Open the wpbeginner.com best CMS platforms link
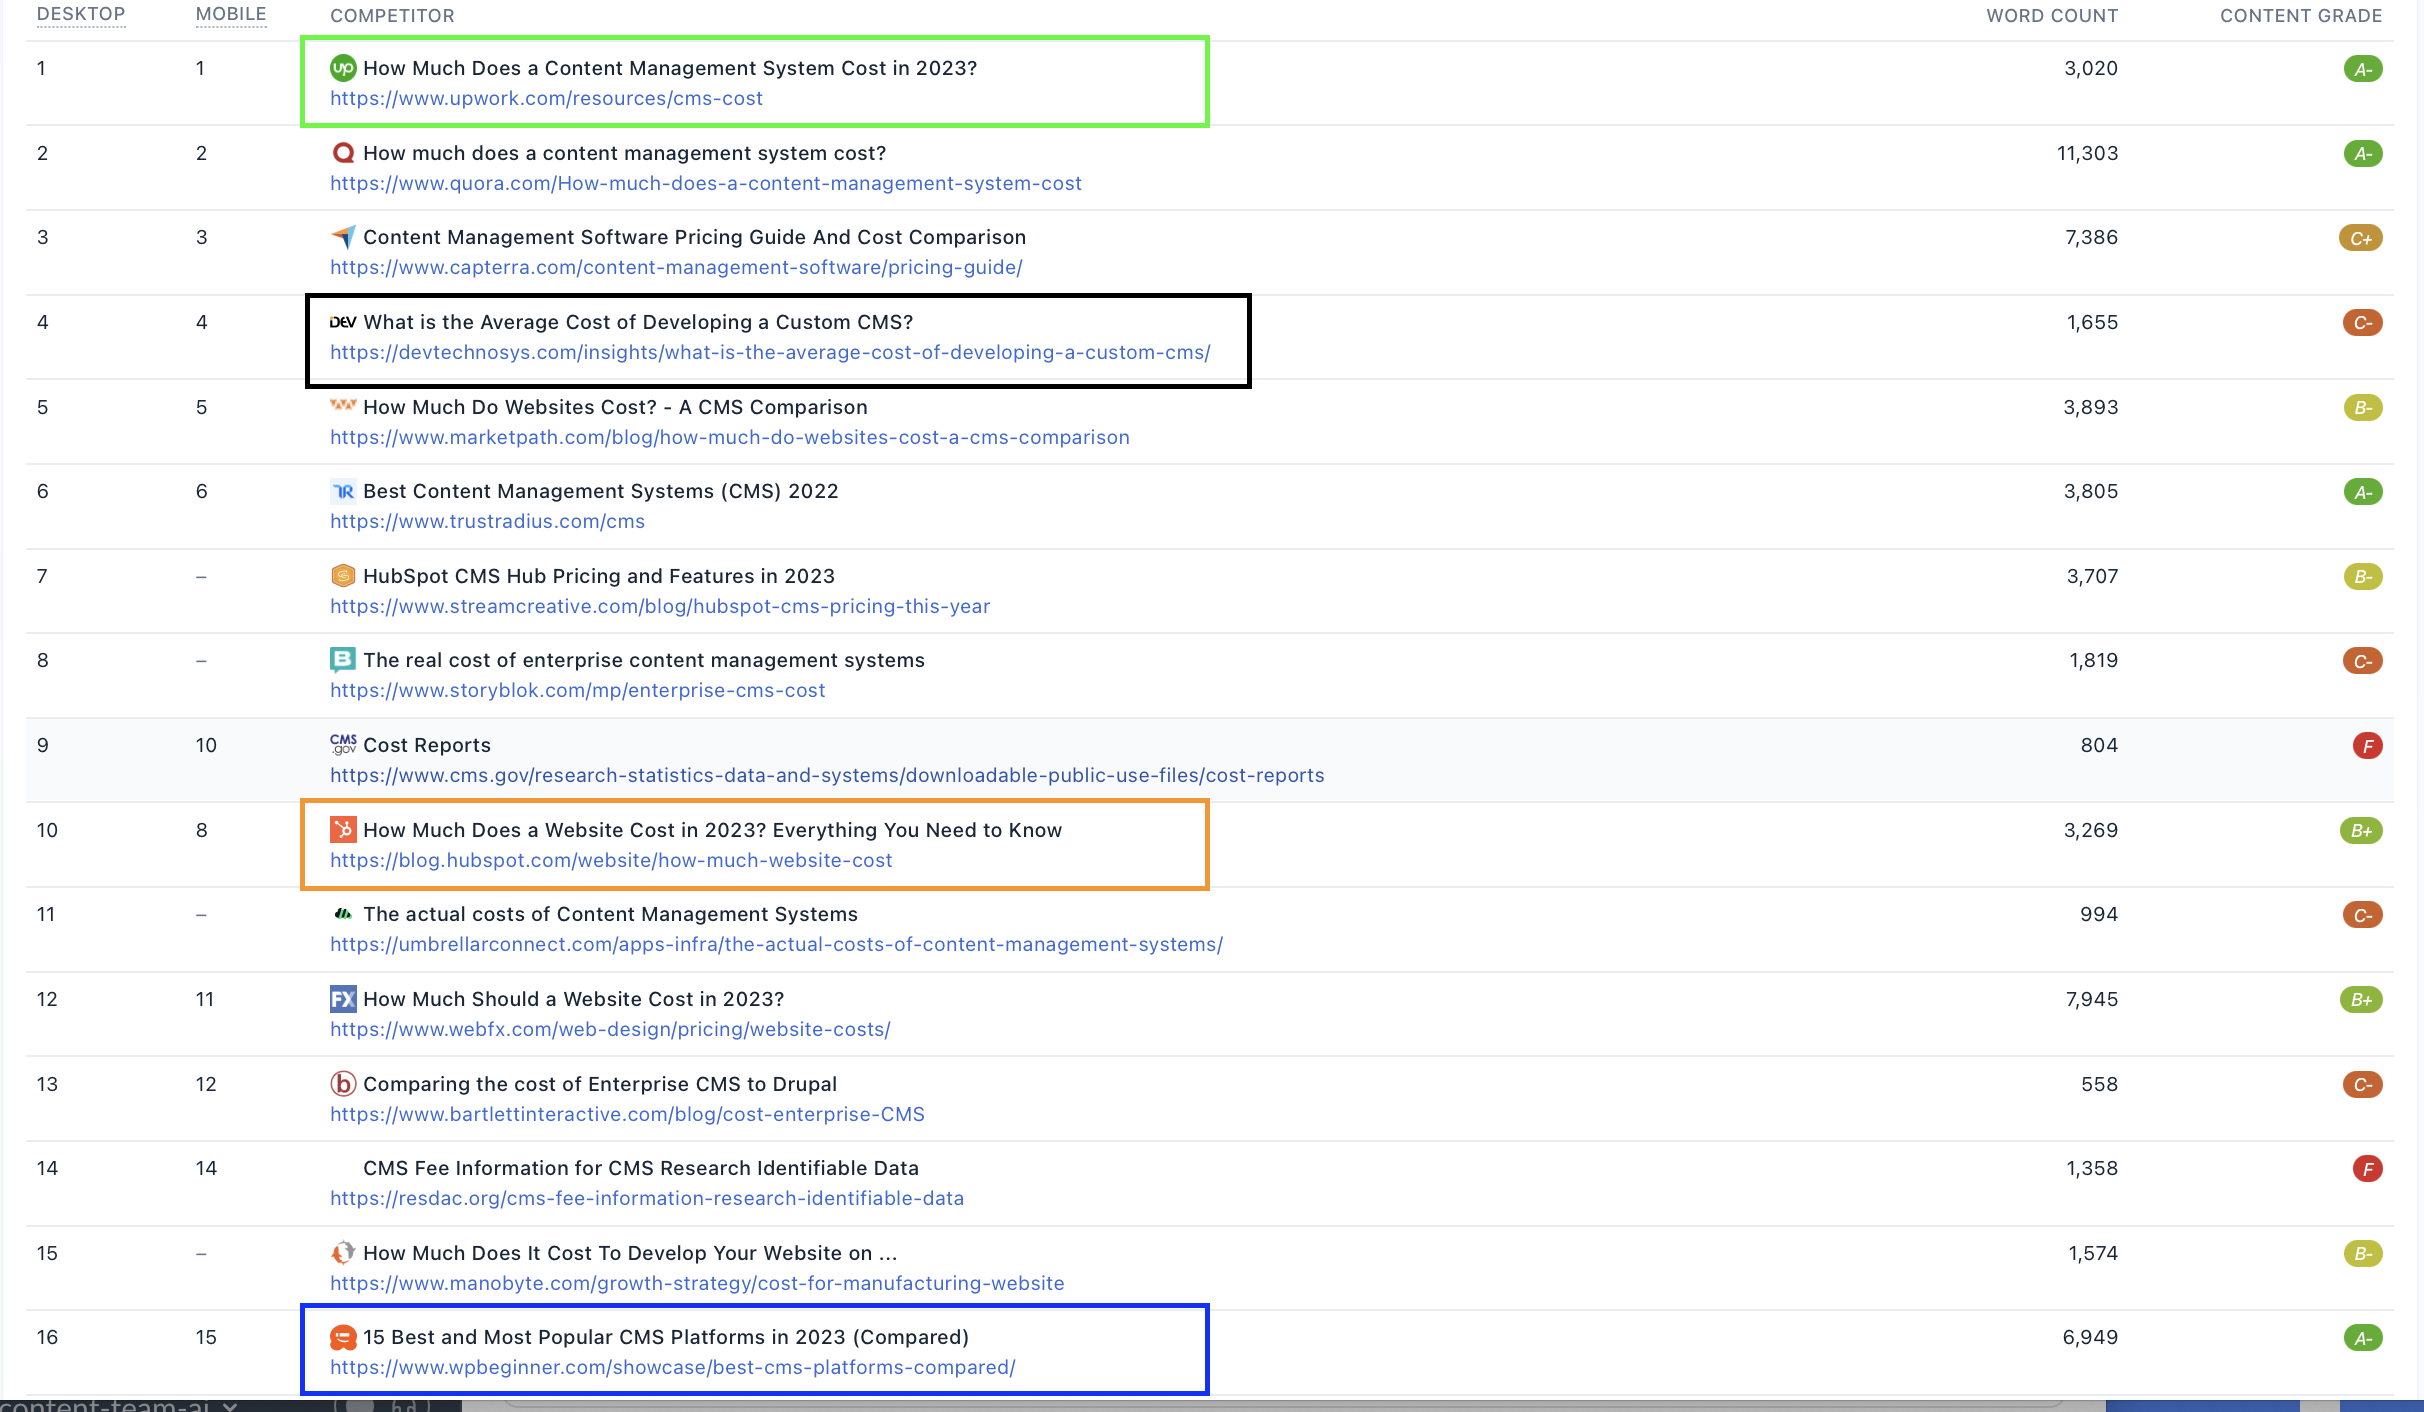Image resolution: width=2424 pixels, height=1412 pixels. (673, 1368)
